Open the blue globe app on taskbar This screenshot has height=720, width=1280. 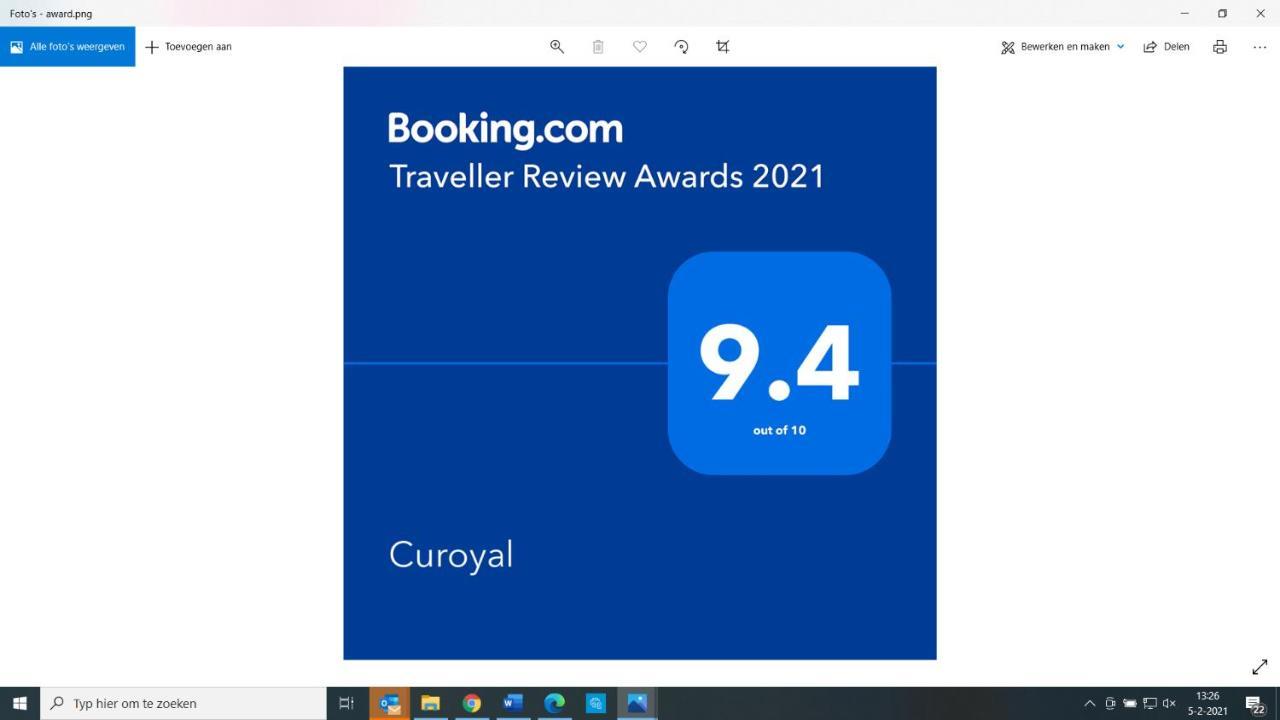click(x=596, y=703)
